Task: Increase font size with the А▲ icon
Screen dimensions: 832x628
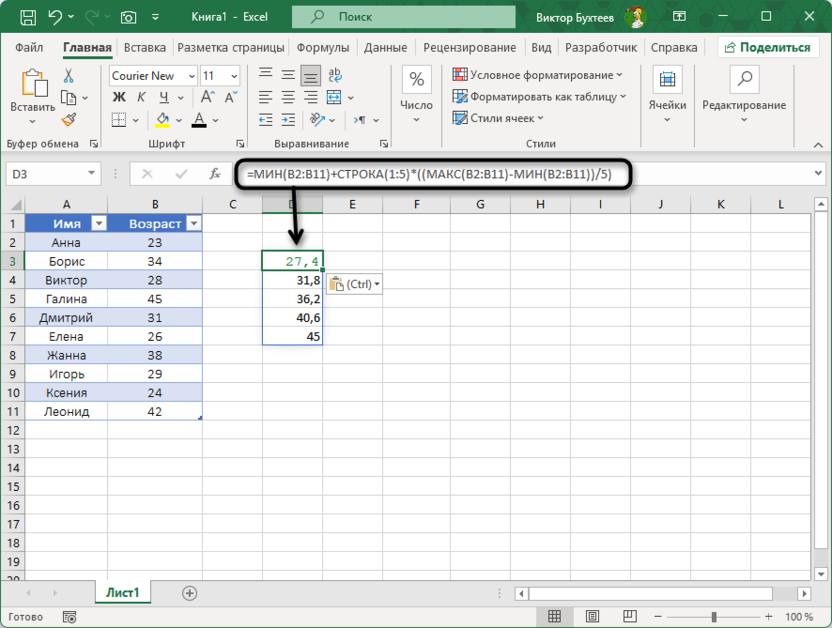Action: pos(207,94)
